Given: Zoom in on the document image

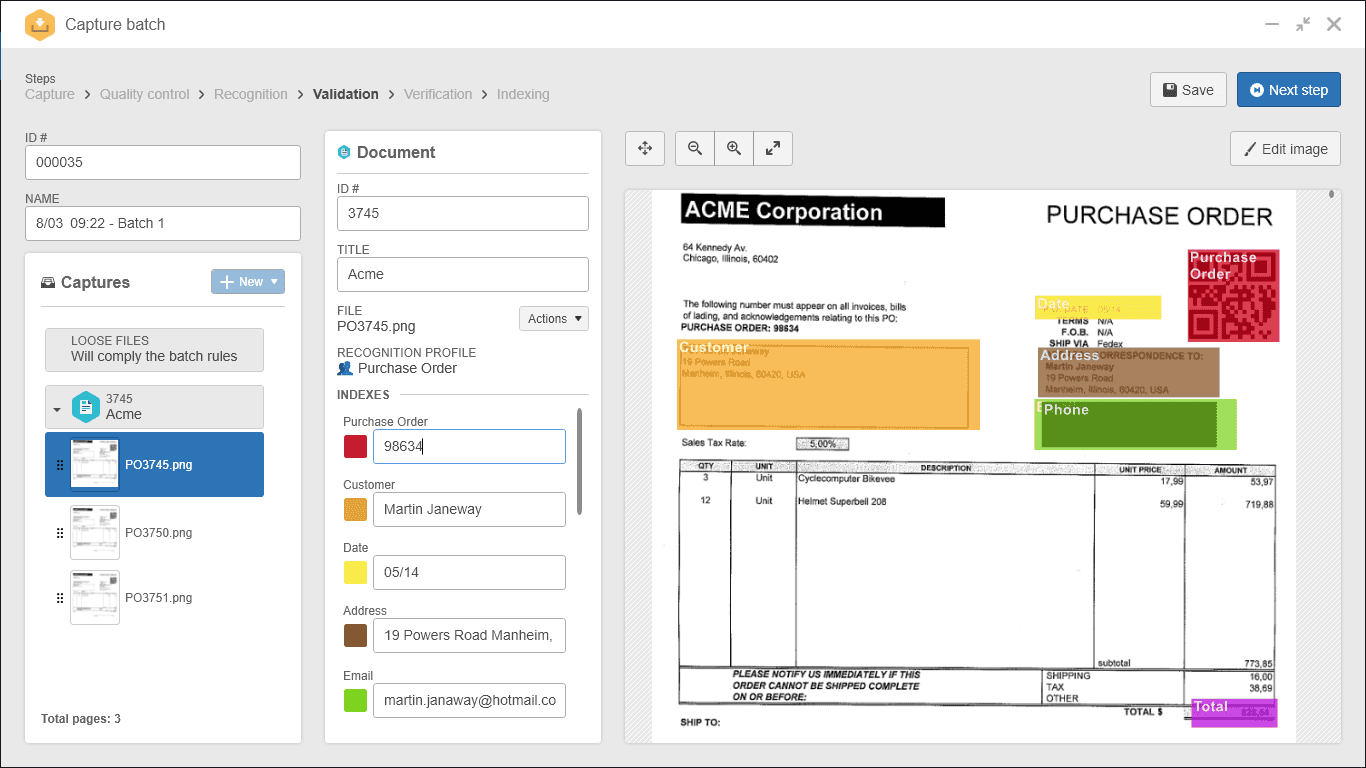Looking at the screenshot, I should (x=734, y=148).
